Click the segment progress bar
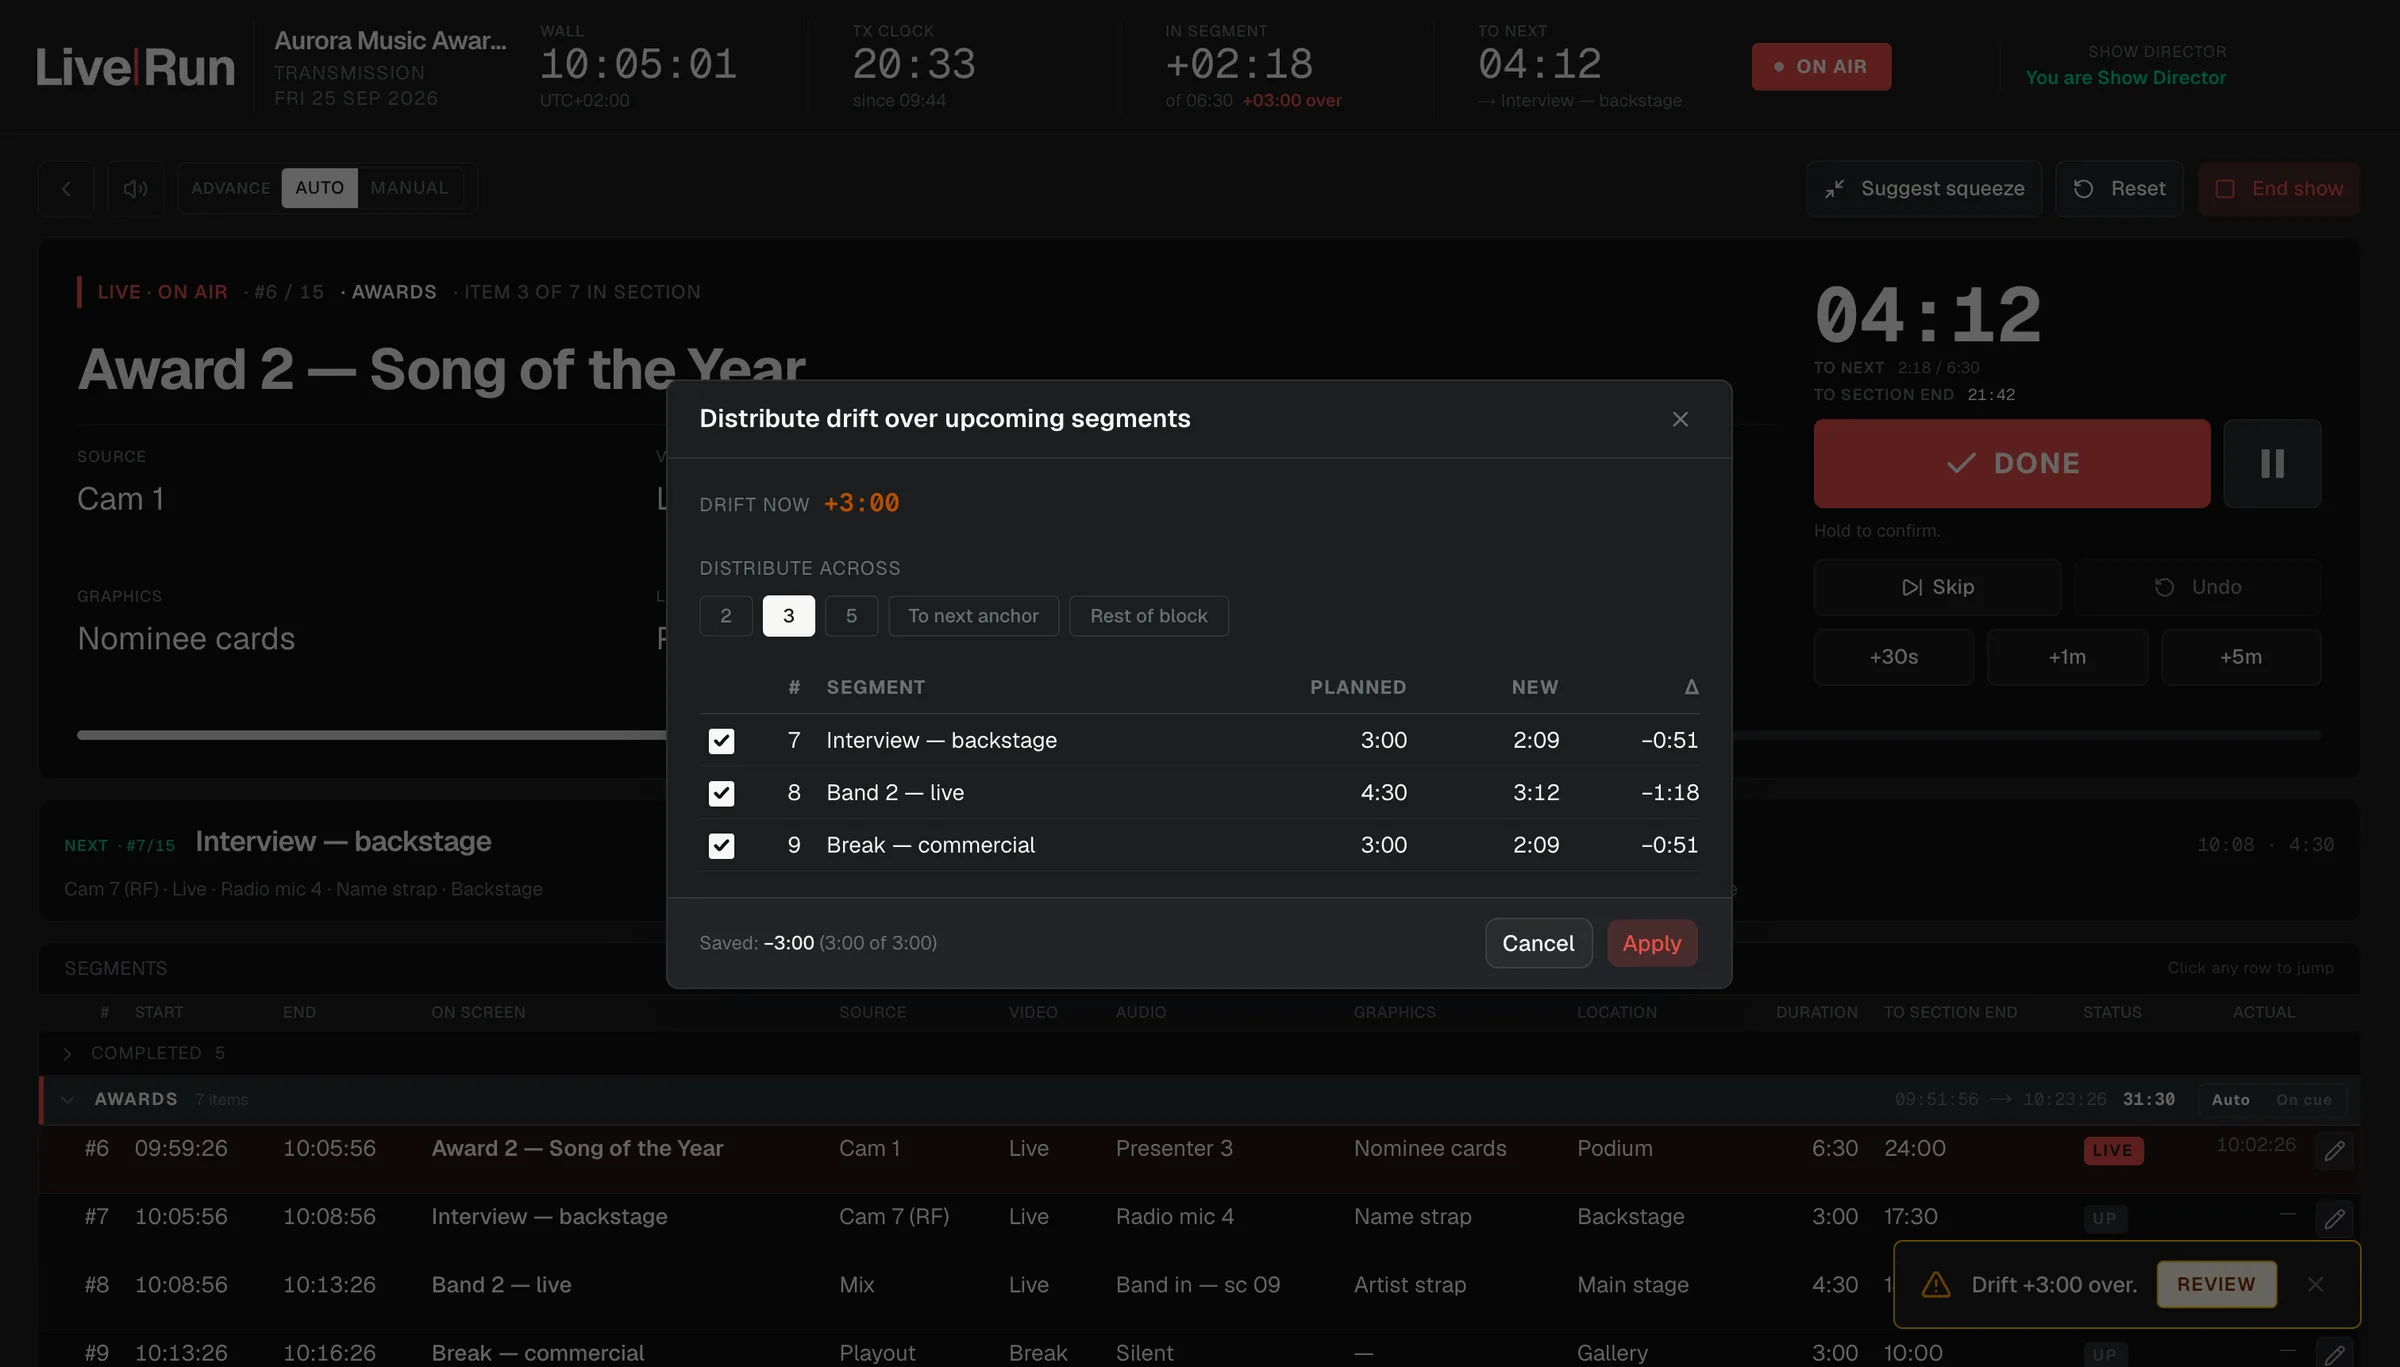The width and height of the screenshot is (2400, 1367). (x=1199, y=735)
